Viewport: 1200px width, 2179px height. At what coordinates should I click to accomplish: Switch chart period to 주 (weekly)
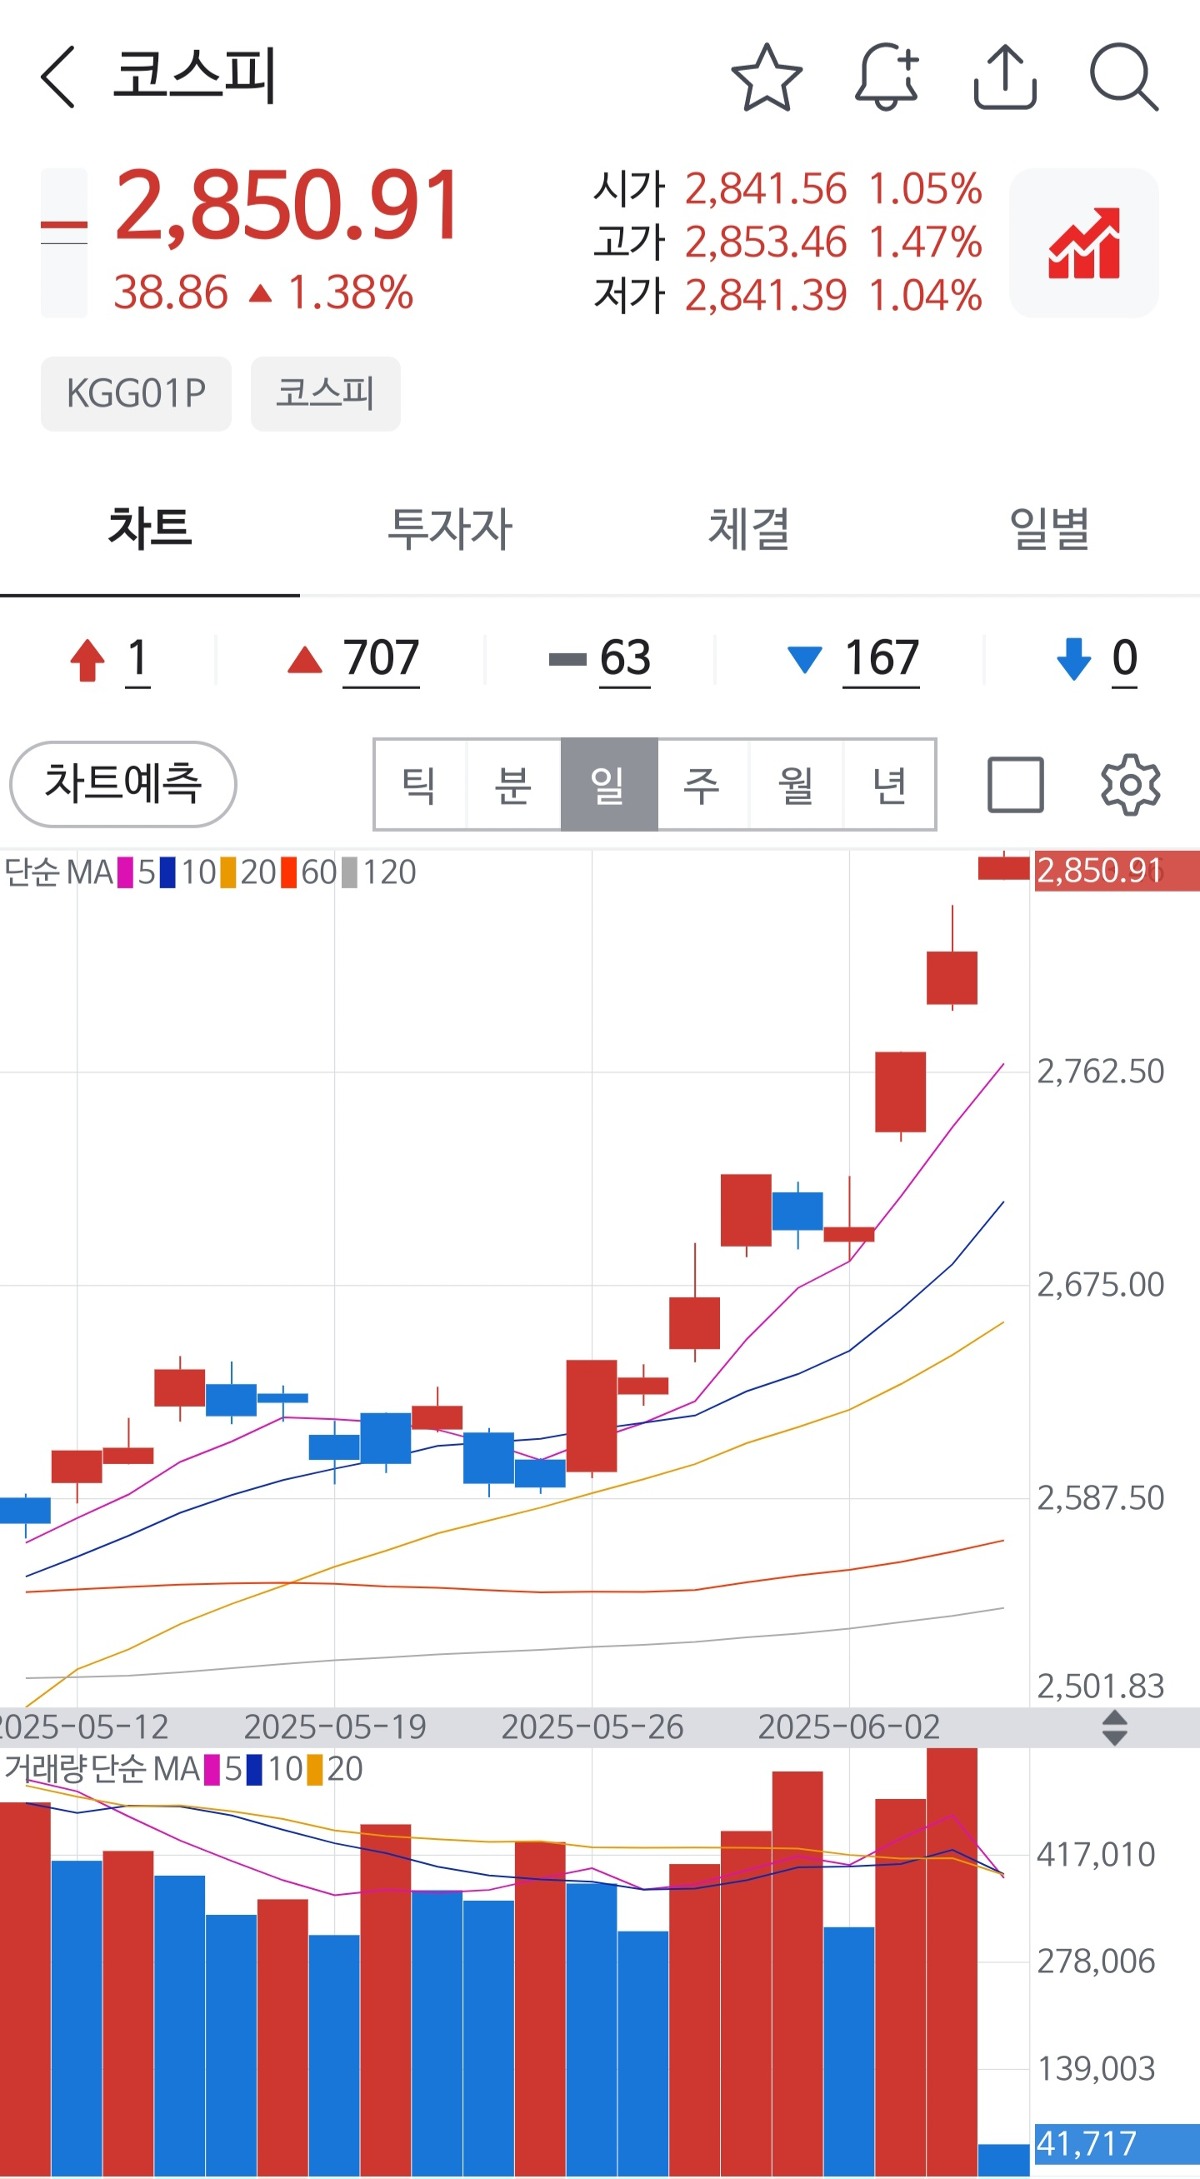point(702,785)
